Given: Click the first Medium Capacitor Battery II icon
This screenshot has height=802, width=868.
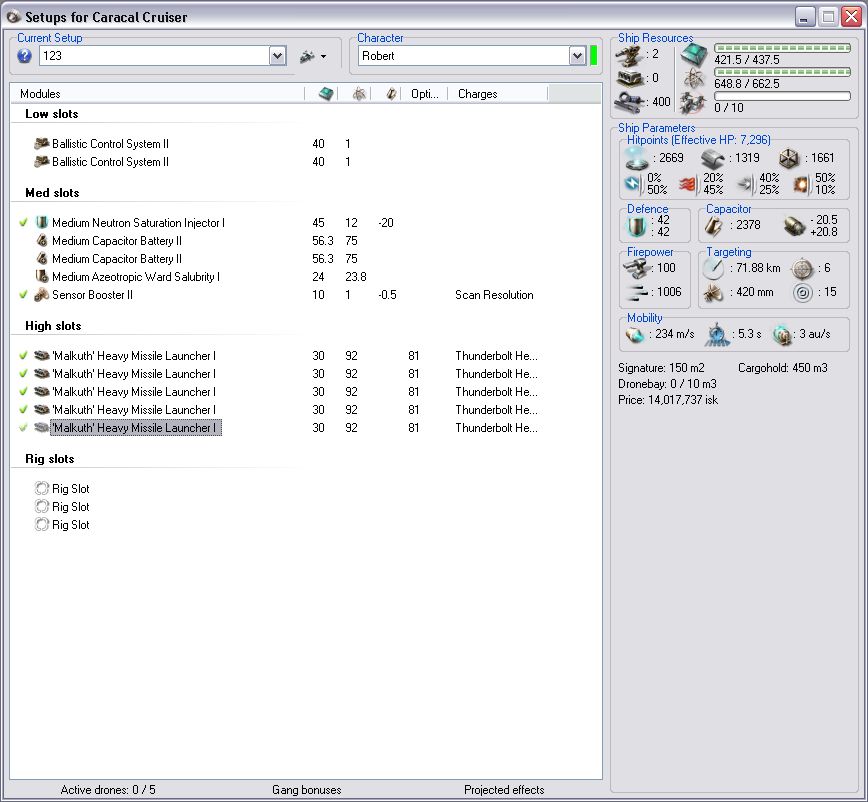Looking at the screenshot, I should point(42,241).
